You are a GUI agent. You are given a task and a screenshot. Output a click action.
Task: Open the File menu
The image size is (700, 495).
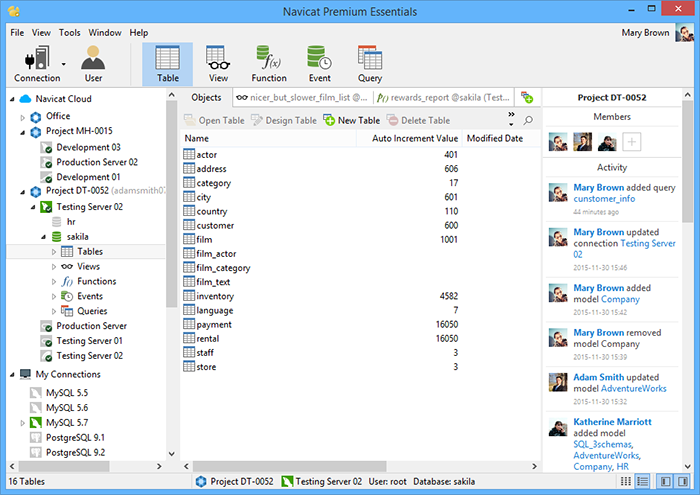pyautogui.click(x=17, y=33)
